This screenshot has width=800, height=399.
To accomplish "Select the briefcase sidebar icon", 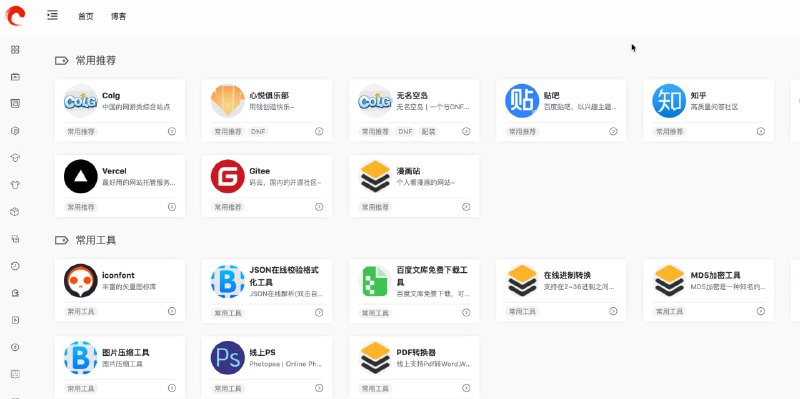I will pyautogui.click(x=15, y=77).
